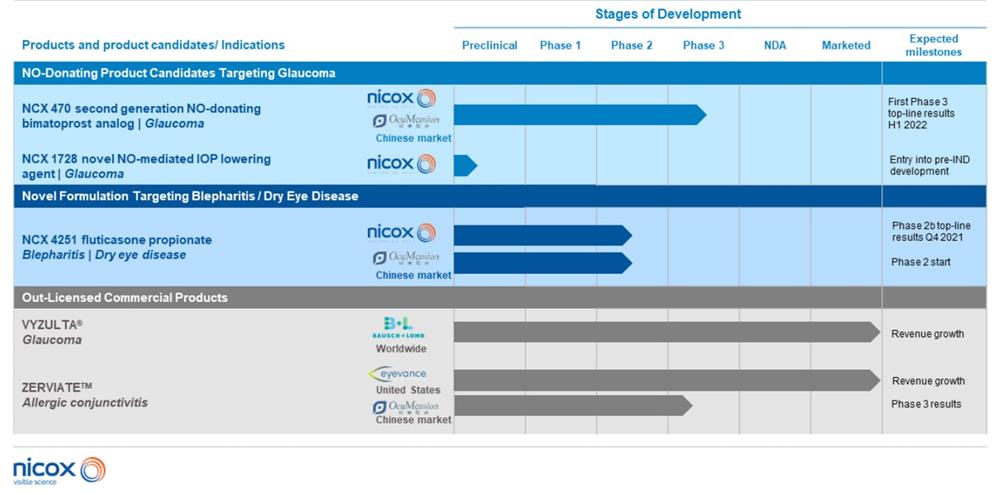Select the Preclinical column header
Viewport: 1000px width, 493px height.
pos(490,45)
